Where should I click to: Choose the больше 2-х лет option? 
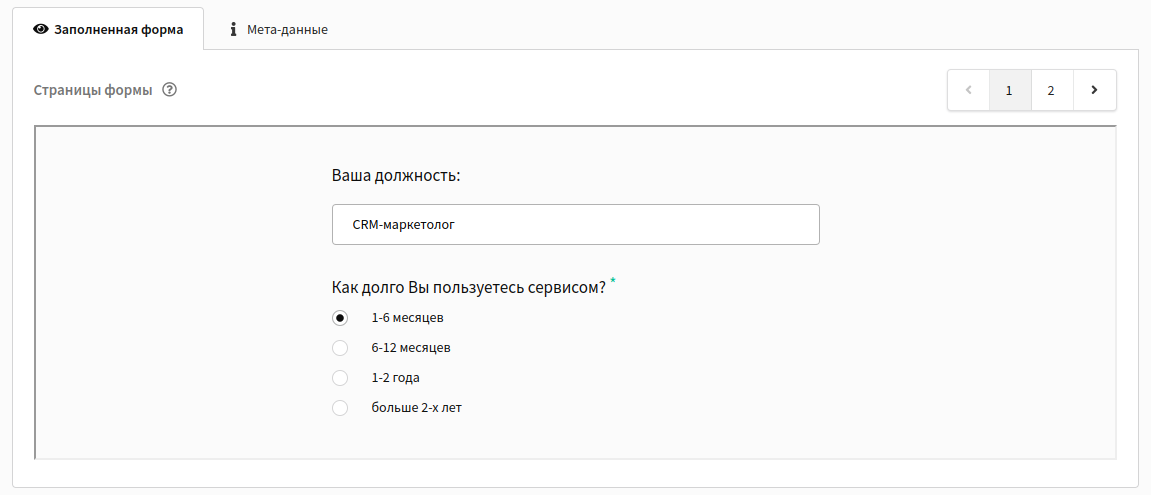coord(339,408)
